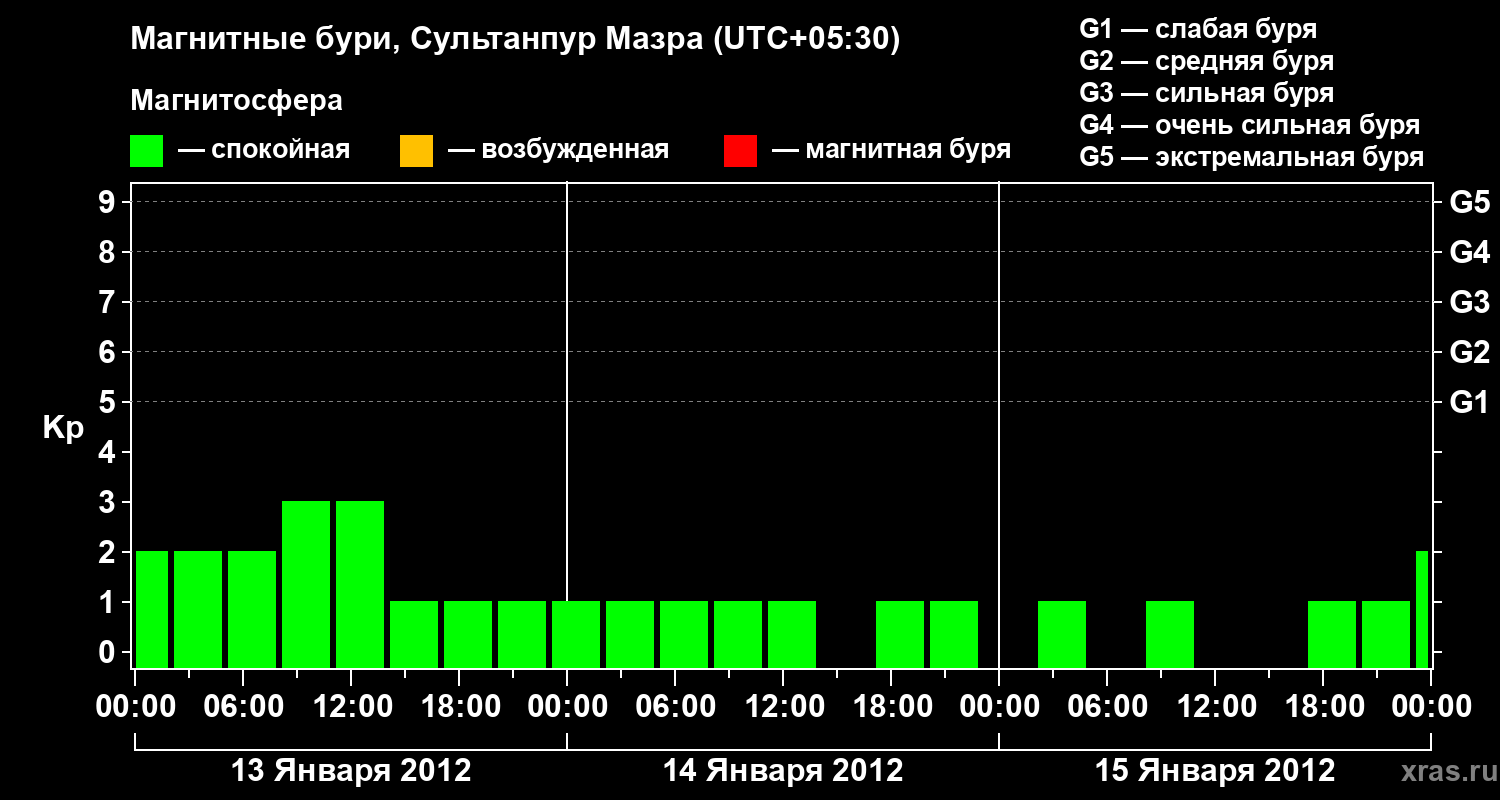This screenshot has width=1500, height=800.
Task: Click the 'G1 — слабая буря' legend line
Action: click(1198, 29)
